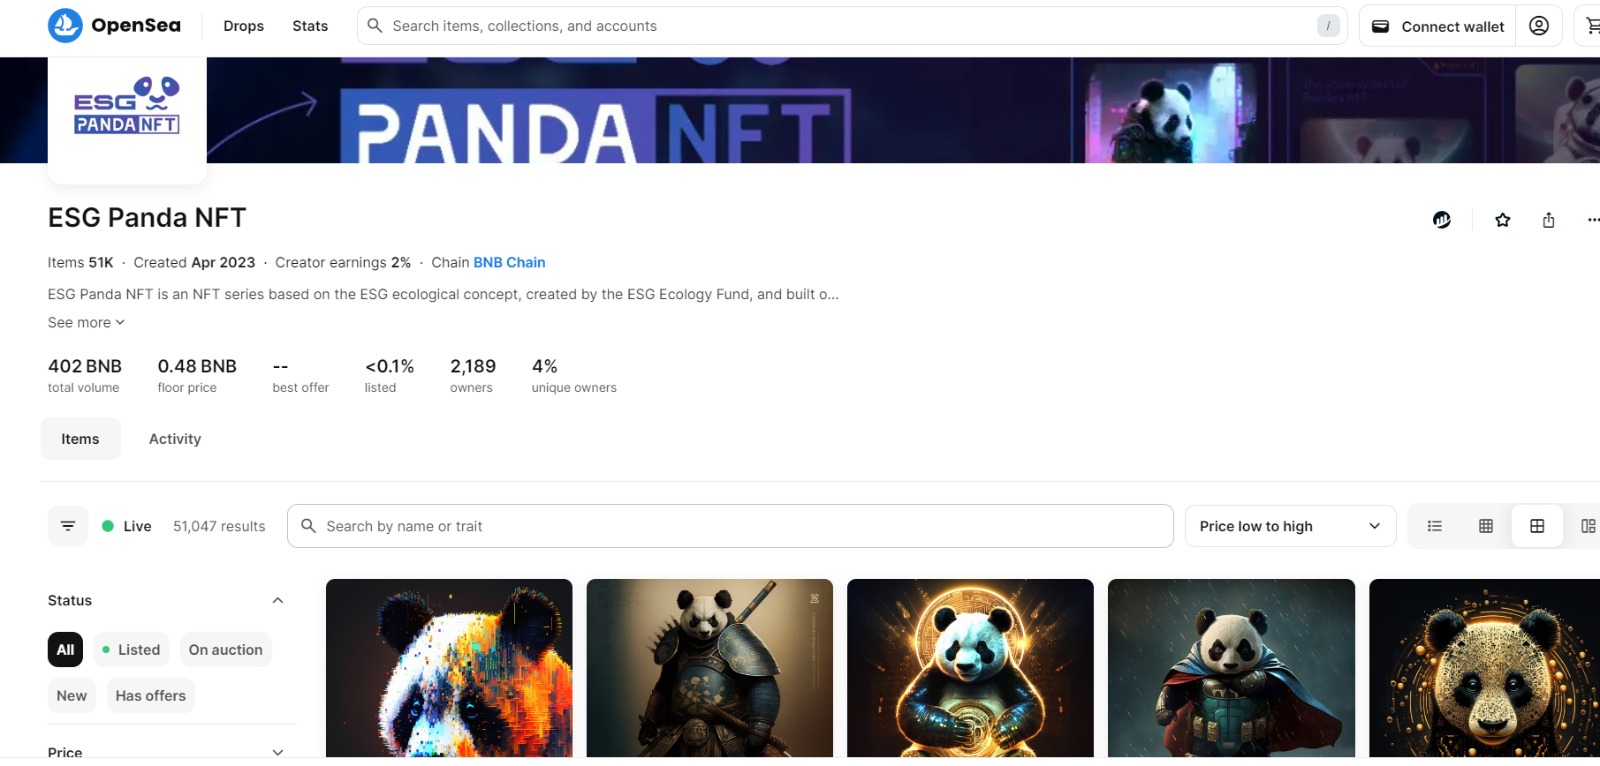Viewport: 1600px width, 766px height.
Task: Toggle the Has offers status filter
Action: 151,696
